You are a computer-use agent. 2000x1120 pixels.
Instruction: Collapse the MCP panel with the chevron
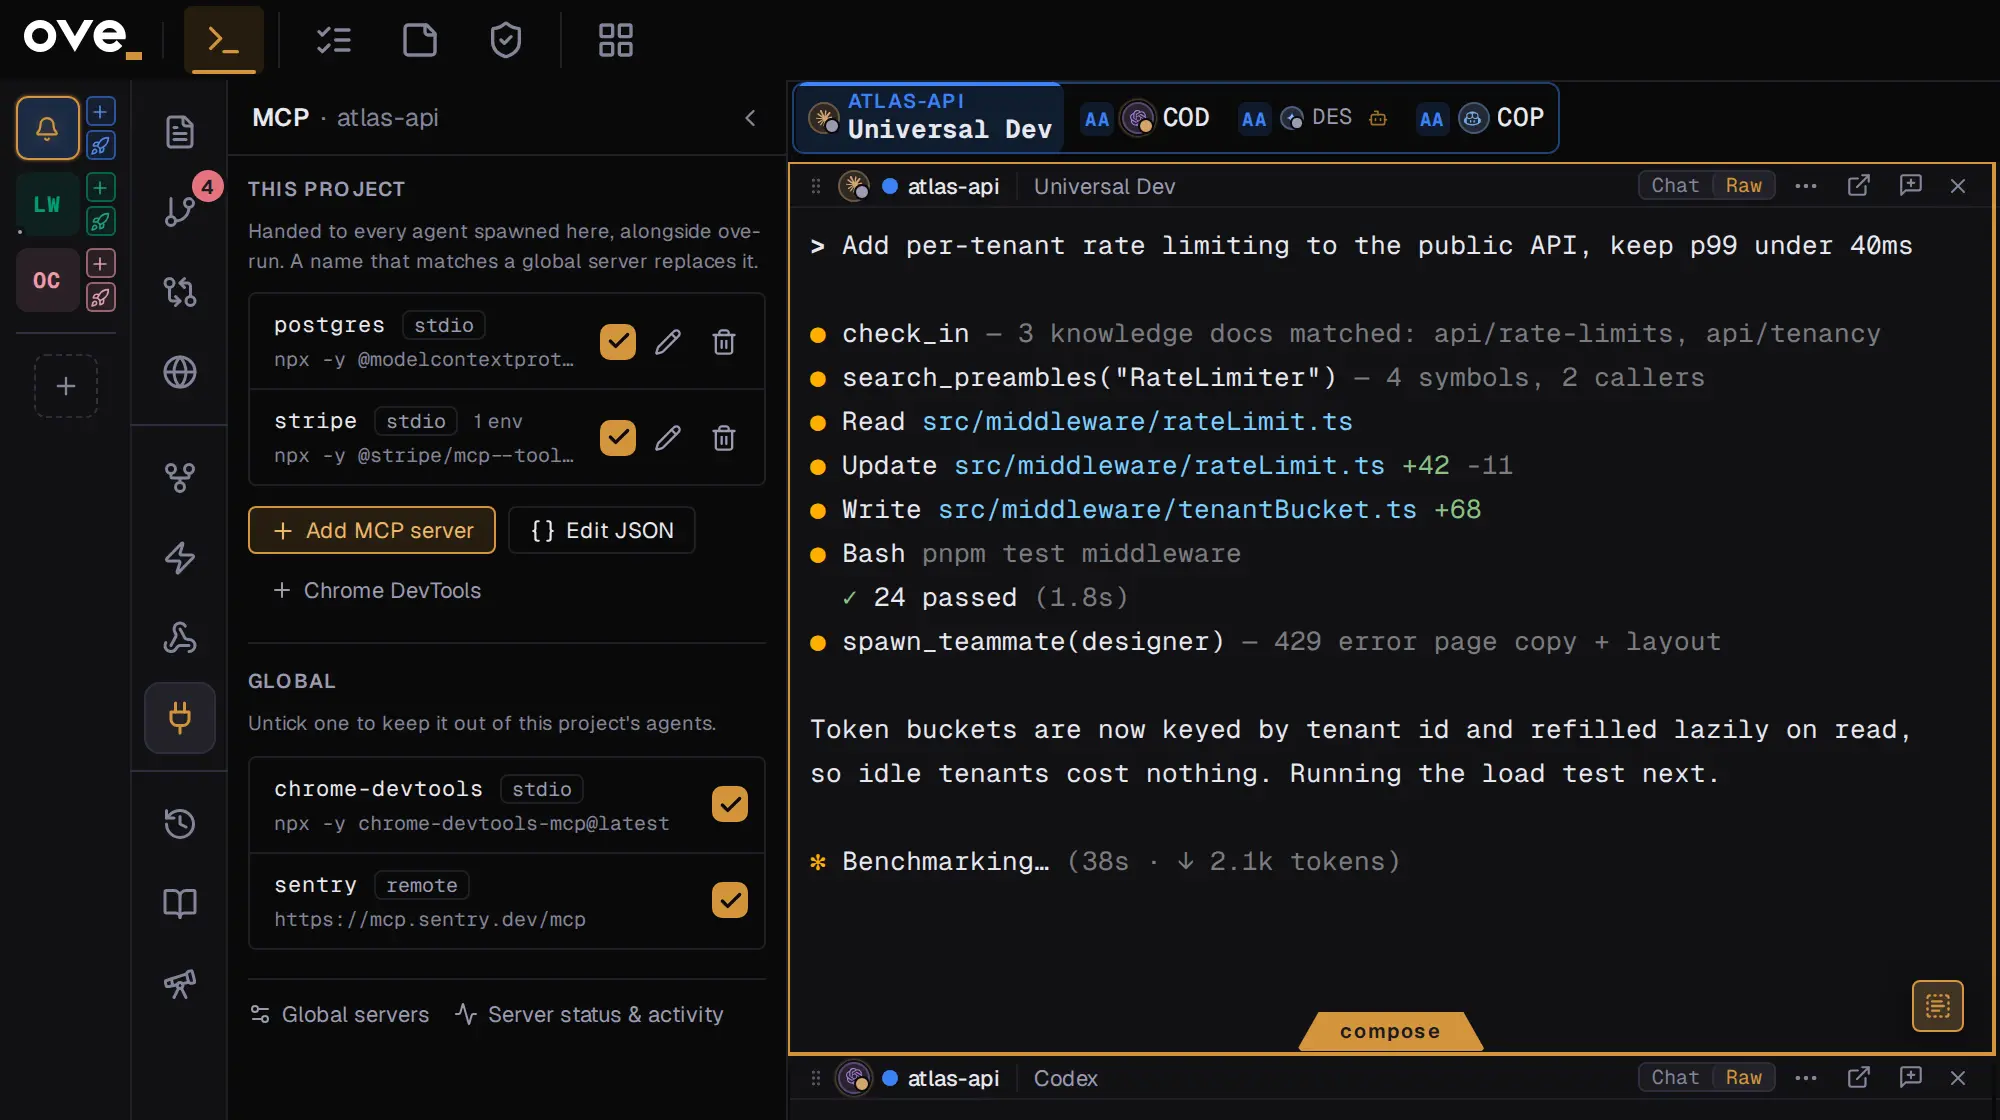(751, 118)
